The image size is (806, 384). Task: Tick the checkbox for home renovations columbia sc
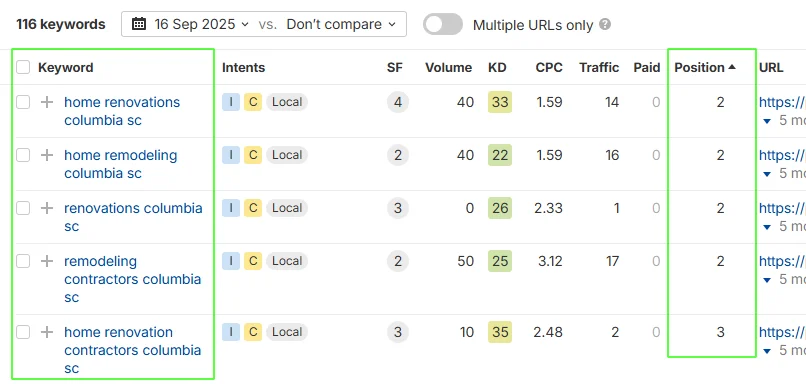(23, 102)
